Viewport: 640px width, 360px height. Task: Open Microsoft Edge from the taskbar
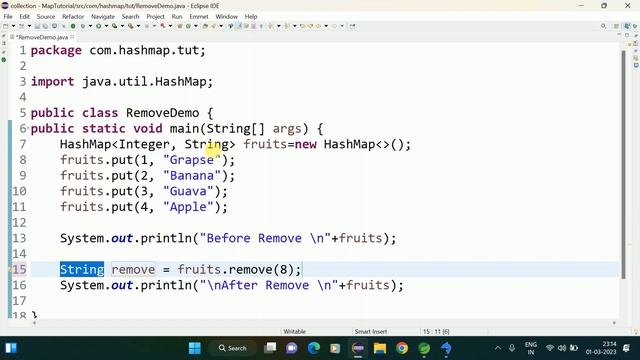pyautogui.click(x=314, y=348)
